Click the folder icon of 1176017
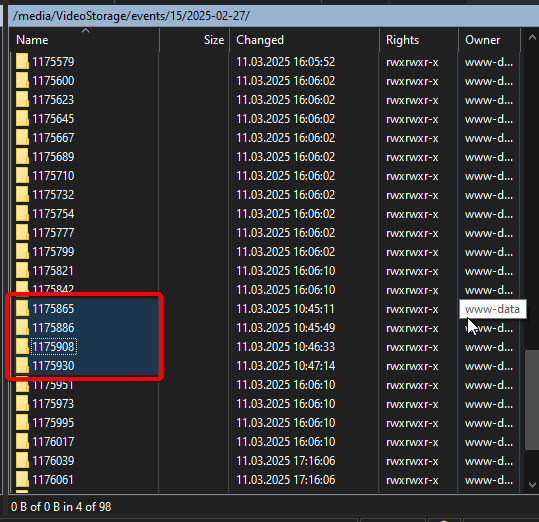Viewport: 539px width, 522px height. click(x=22, y=442)
